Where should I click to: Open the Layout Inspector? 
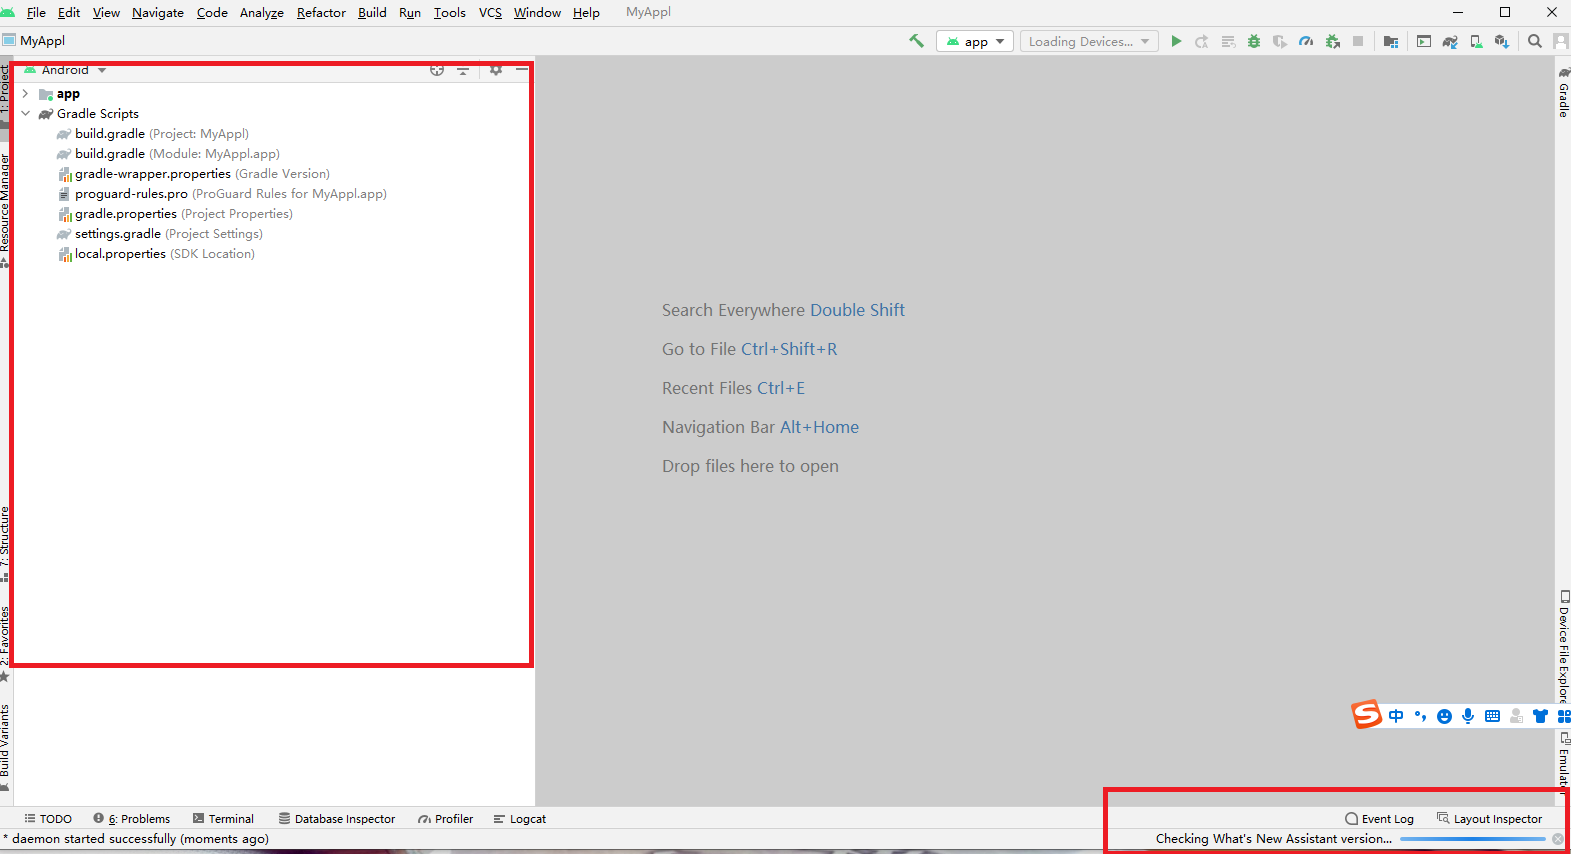coord(1490,818)
